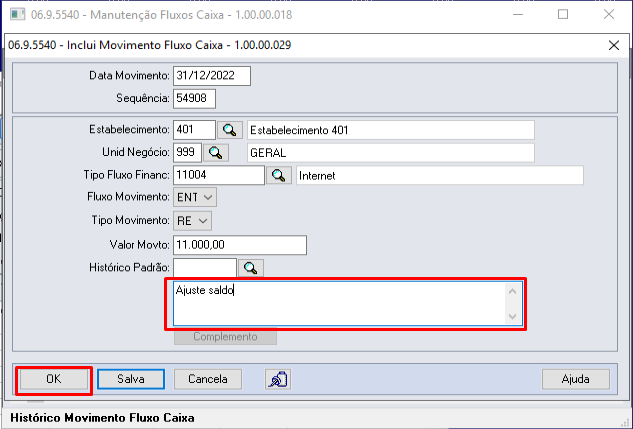Click the icon button beside Cancela

coord(278,379)
